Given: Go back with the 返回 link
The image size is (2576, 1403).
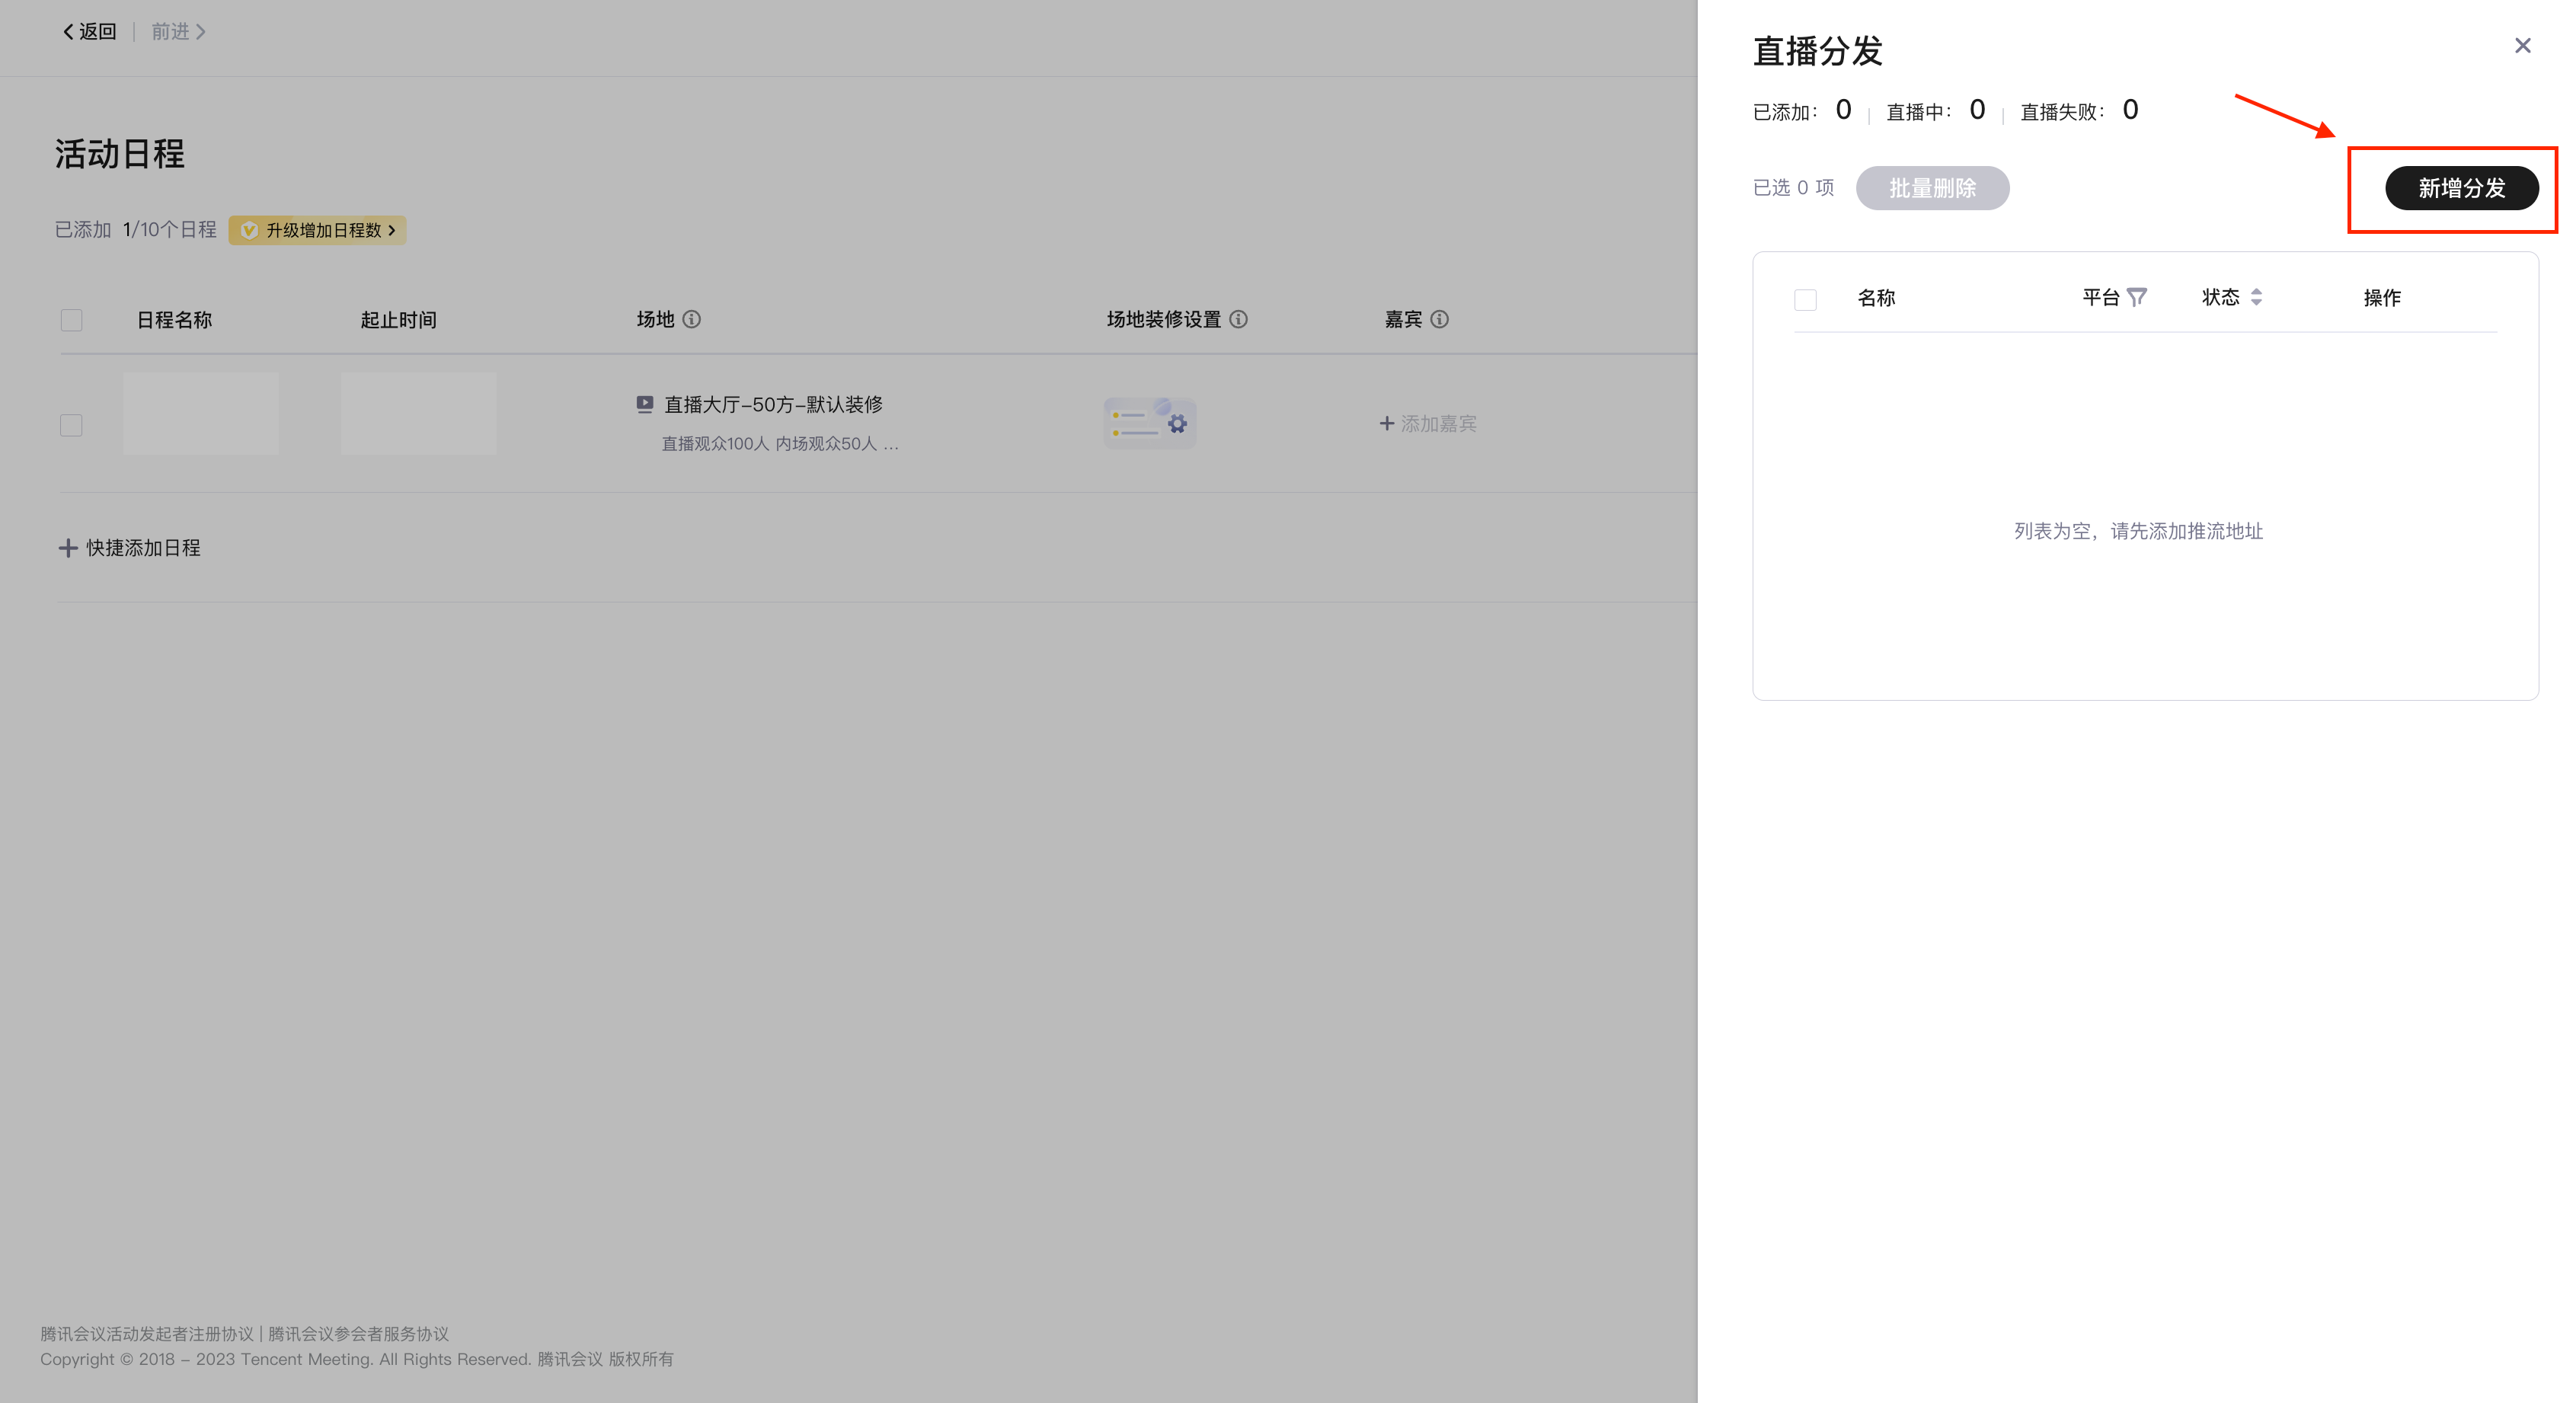Looking at the screenshot, I should click(89, 32).
